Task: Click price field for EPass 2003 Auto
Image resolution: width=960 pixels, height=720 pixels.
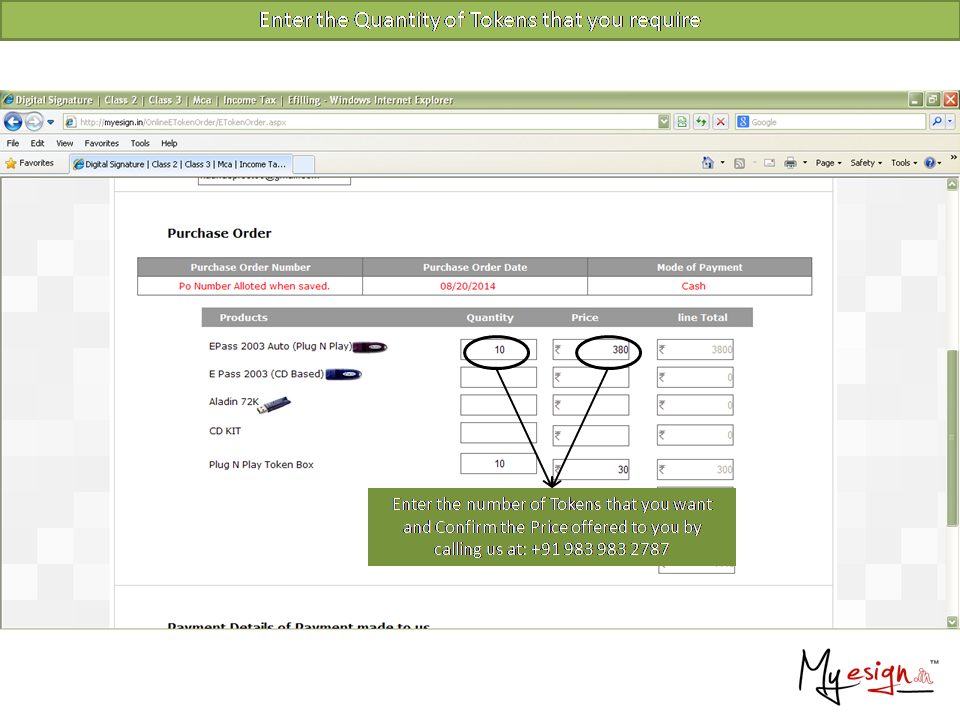Action: tap(592, 350)
